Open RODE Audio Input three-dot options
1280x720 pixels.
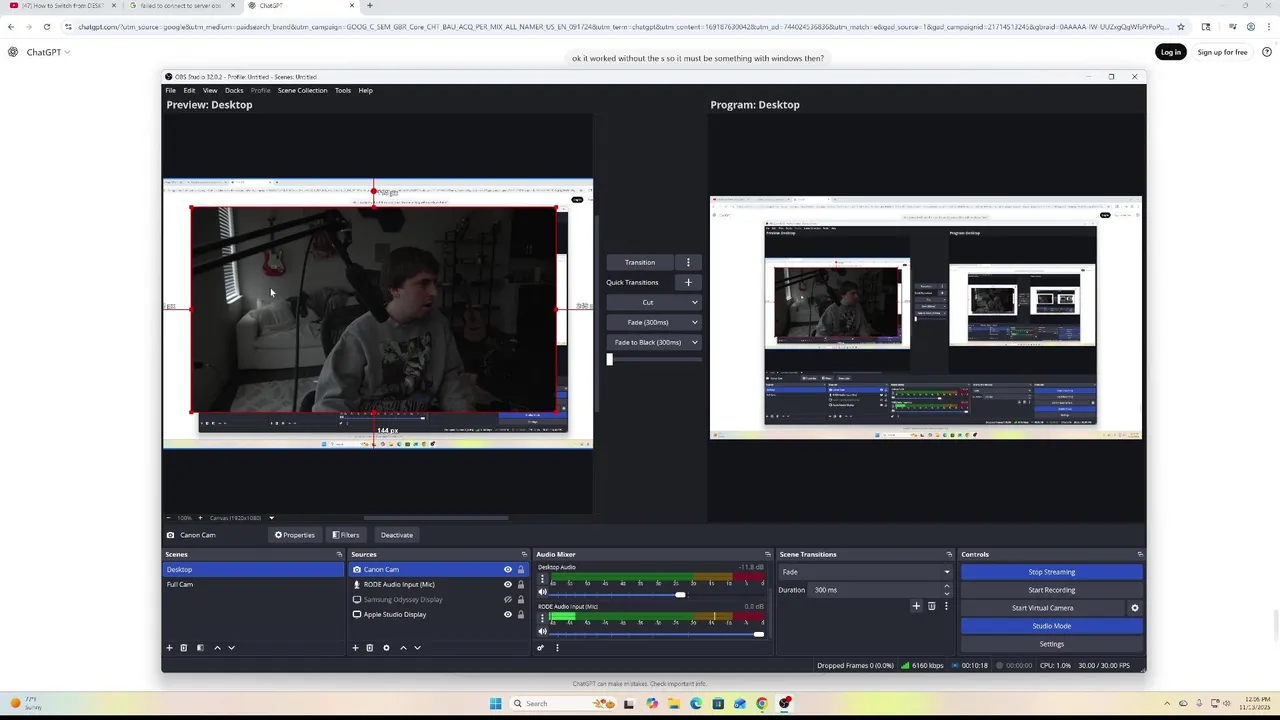click(x=543, y=618)
